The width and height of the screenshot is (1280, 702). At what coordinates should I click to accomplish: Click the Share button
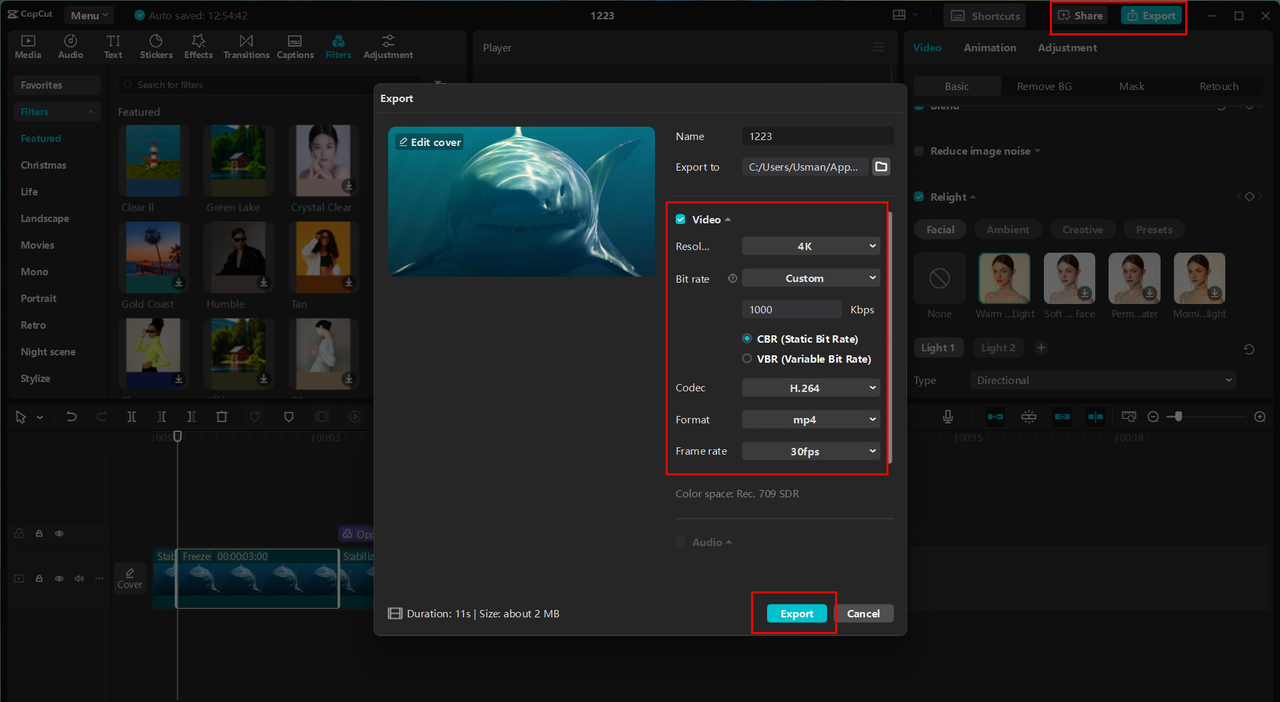[1081, 16]
